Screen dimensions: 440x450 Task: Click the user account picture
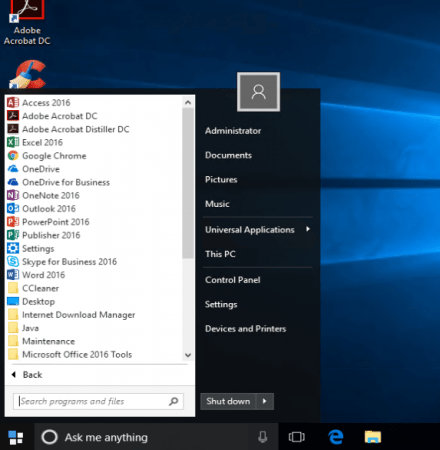tap(258, 92)
